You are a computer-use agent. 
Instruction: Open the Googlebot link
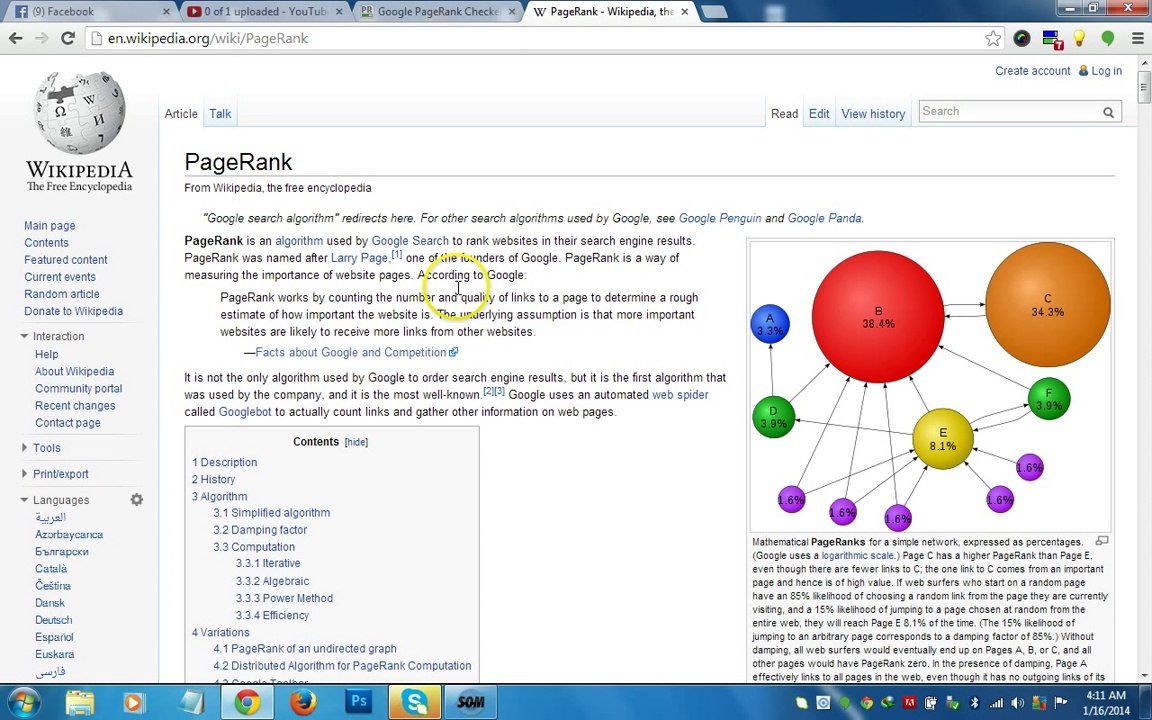coord(245,412)
